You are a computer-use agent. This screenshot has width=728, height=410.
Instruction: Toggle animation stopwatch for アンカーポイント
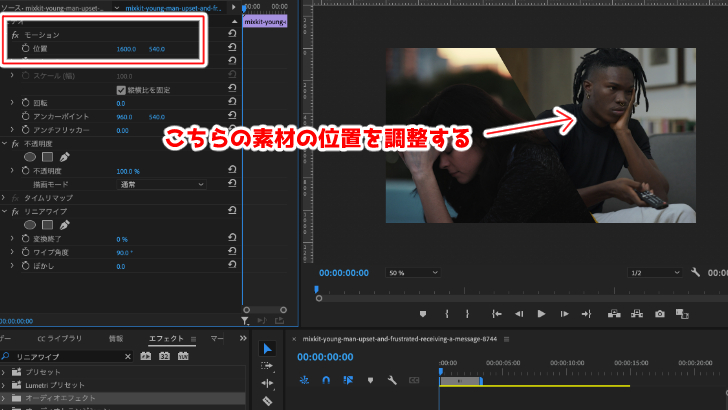point(26,116)
